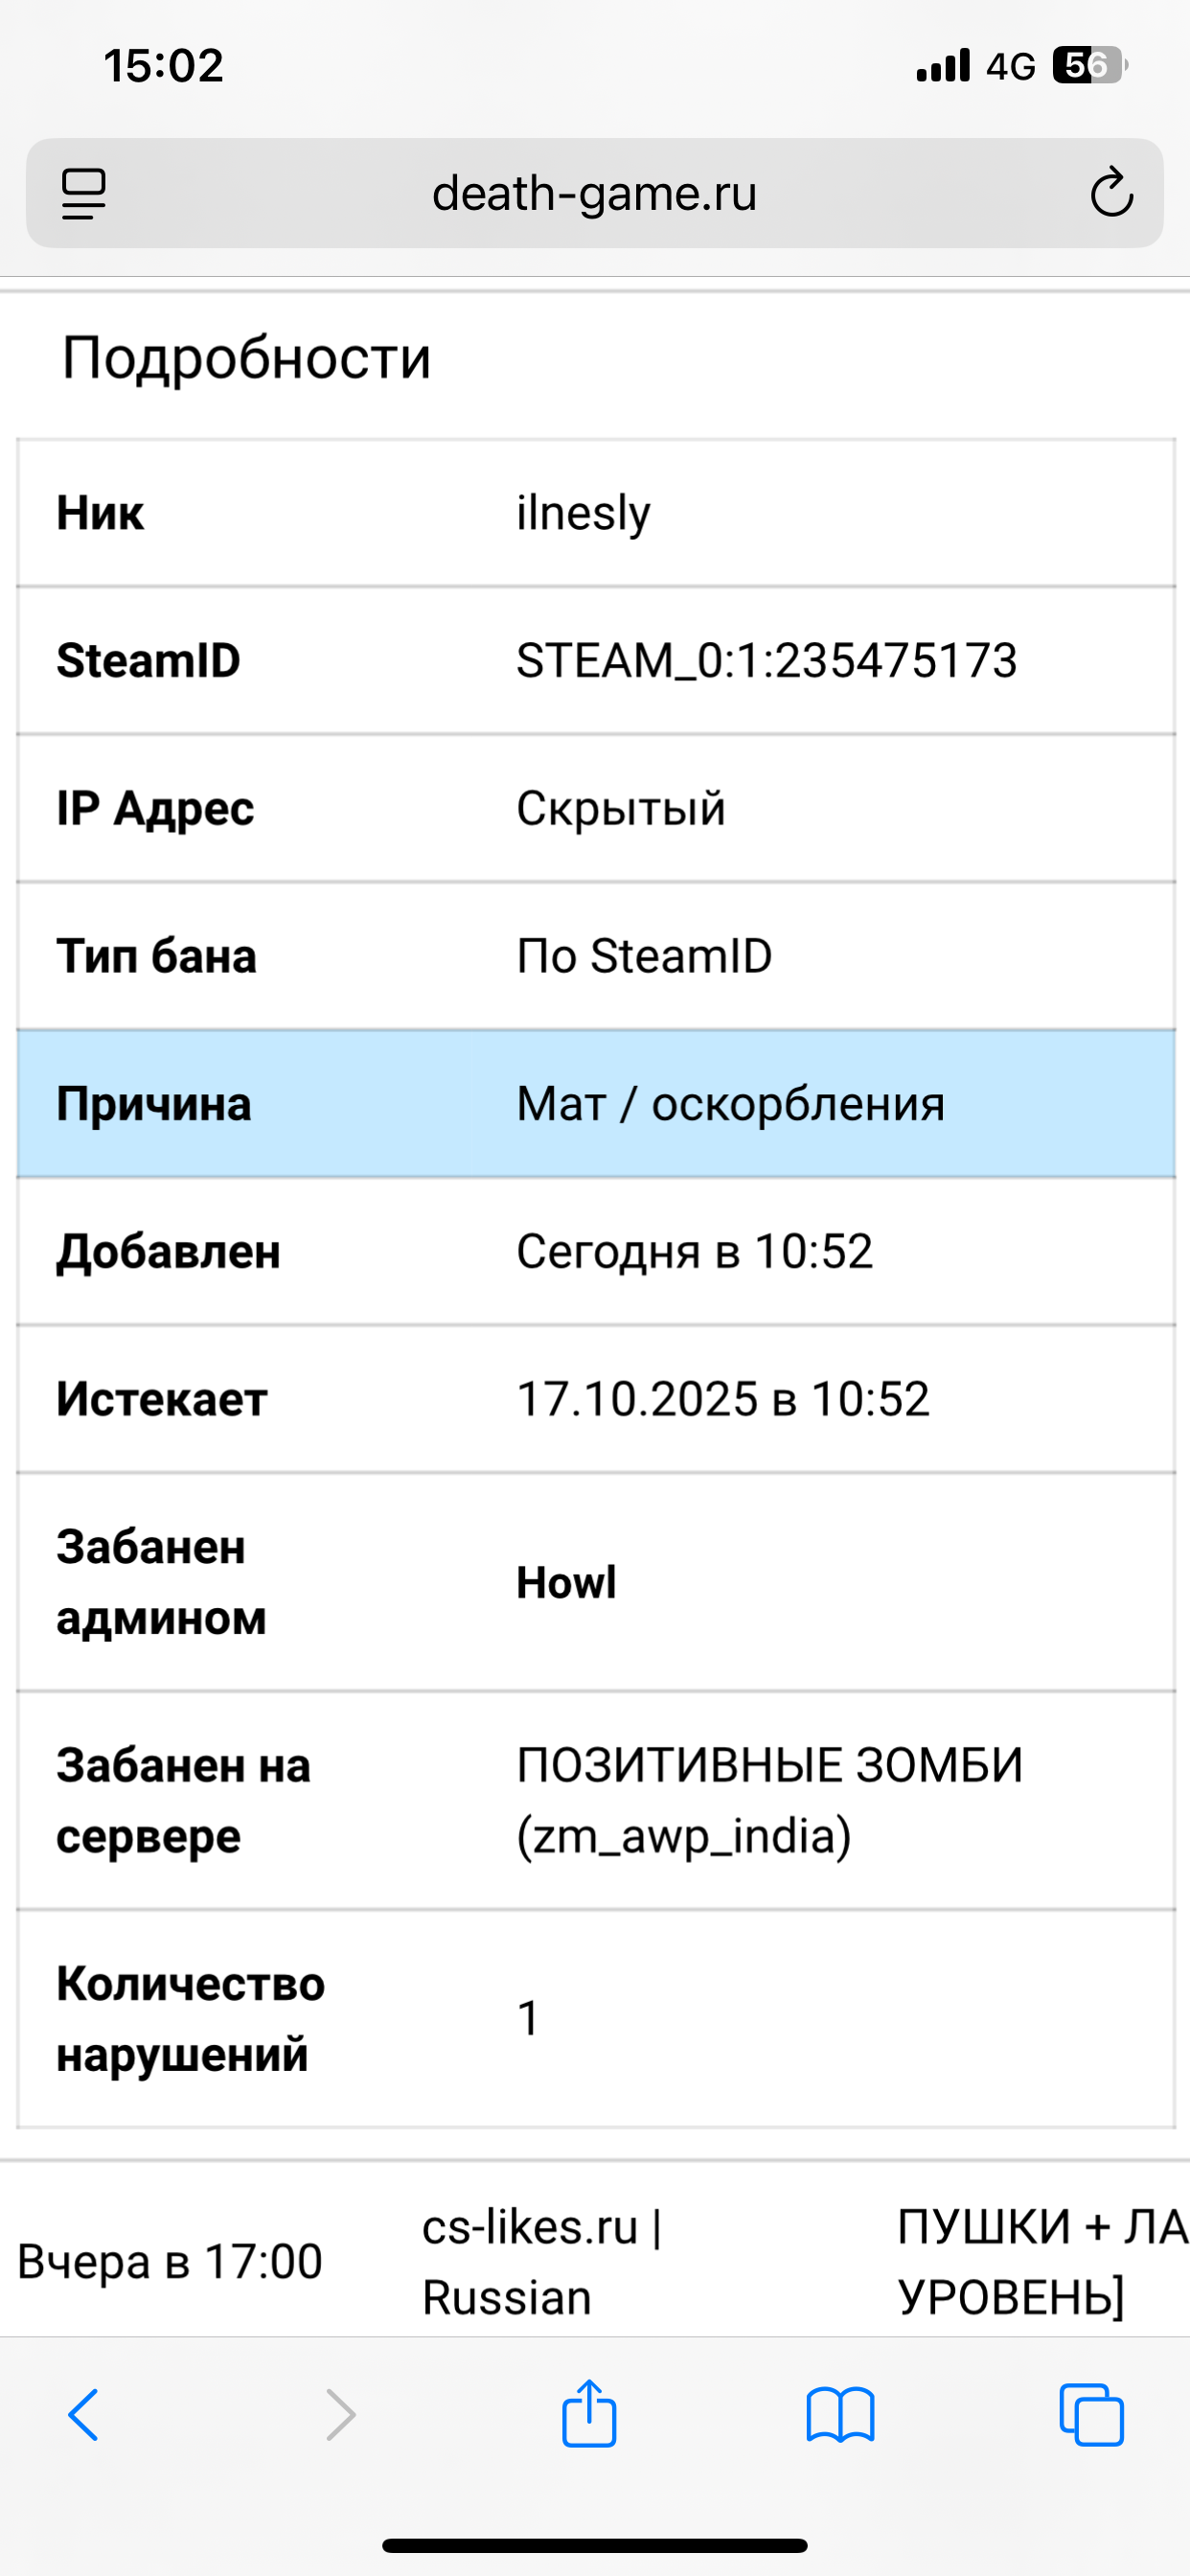Select the highlighted Причина row

pyautogui.click(x=596, y=1104)
